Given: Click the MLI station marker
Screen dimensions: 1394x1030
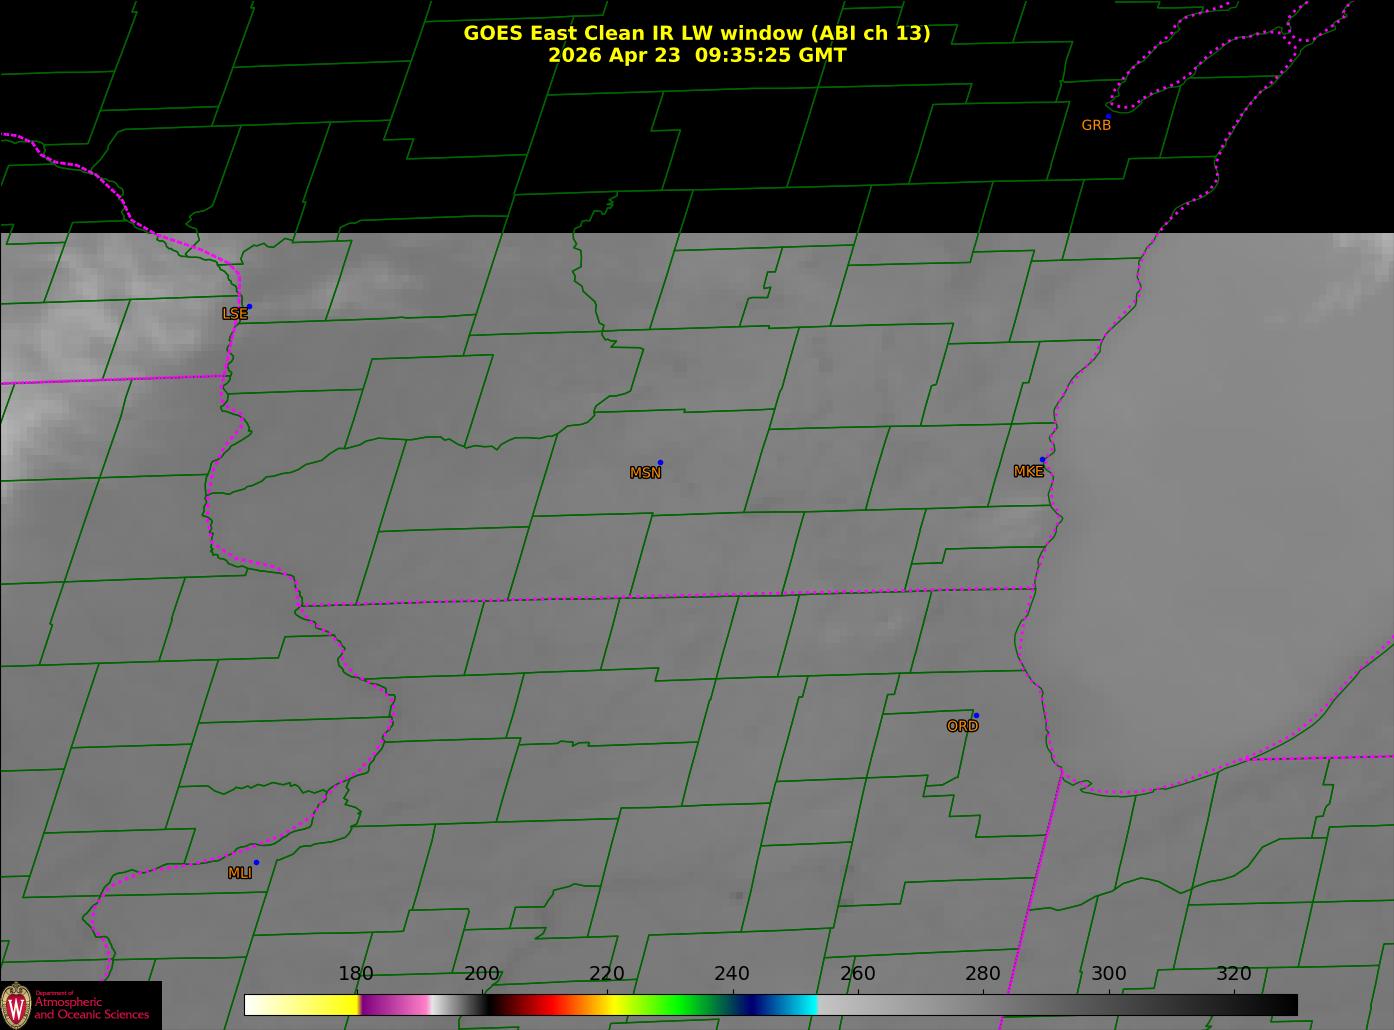Looking at the screenshot, I should [256, 862].
